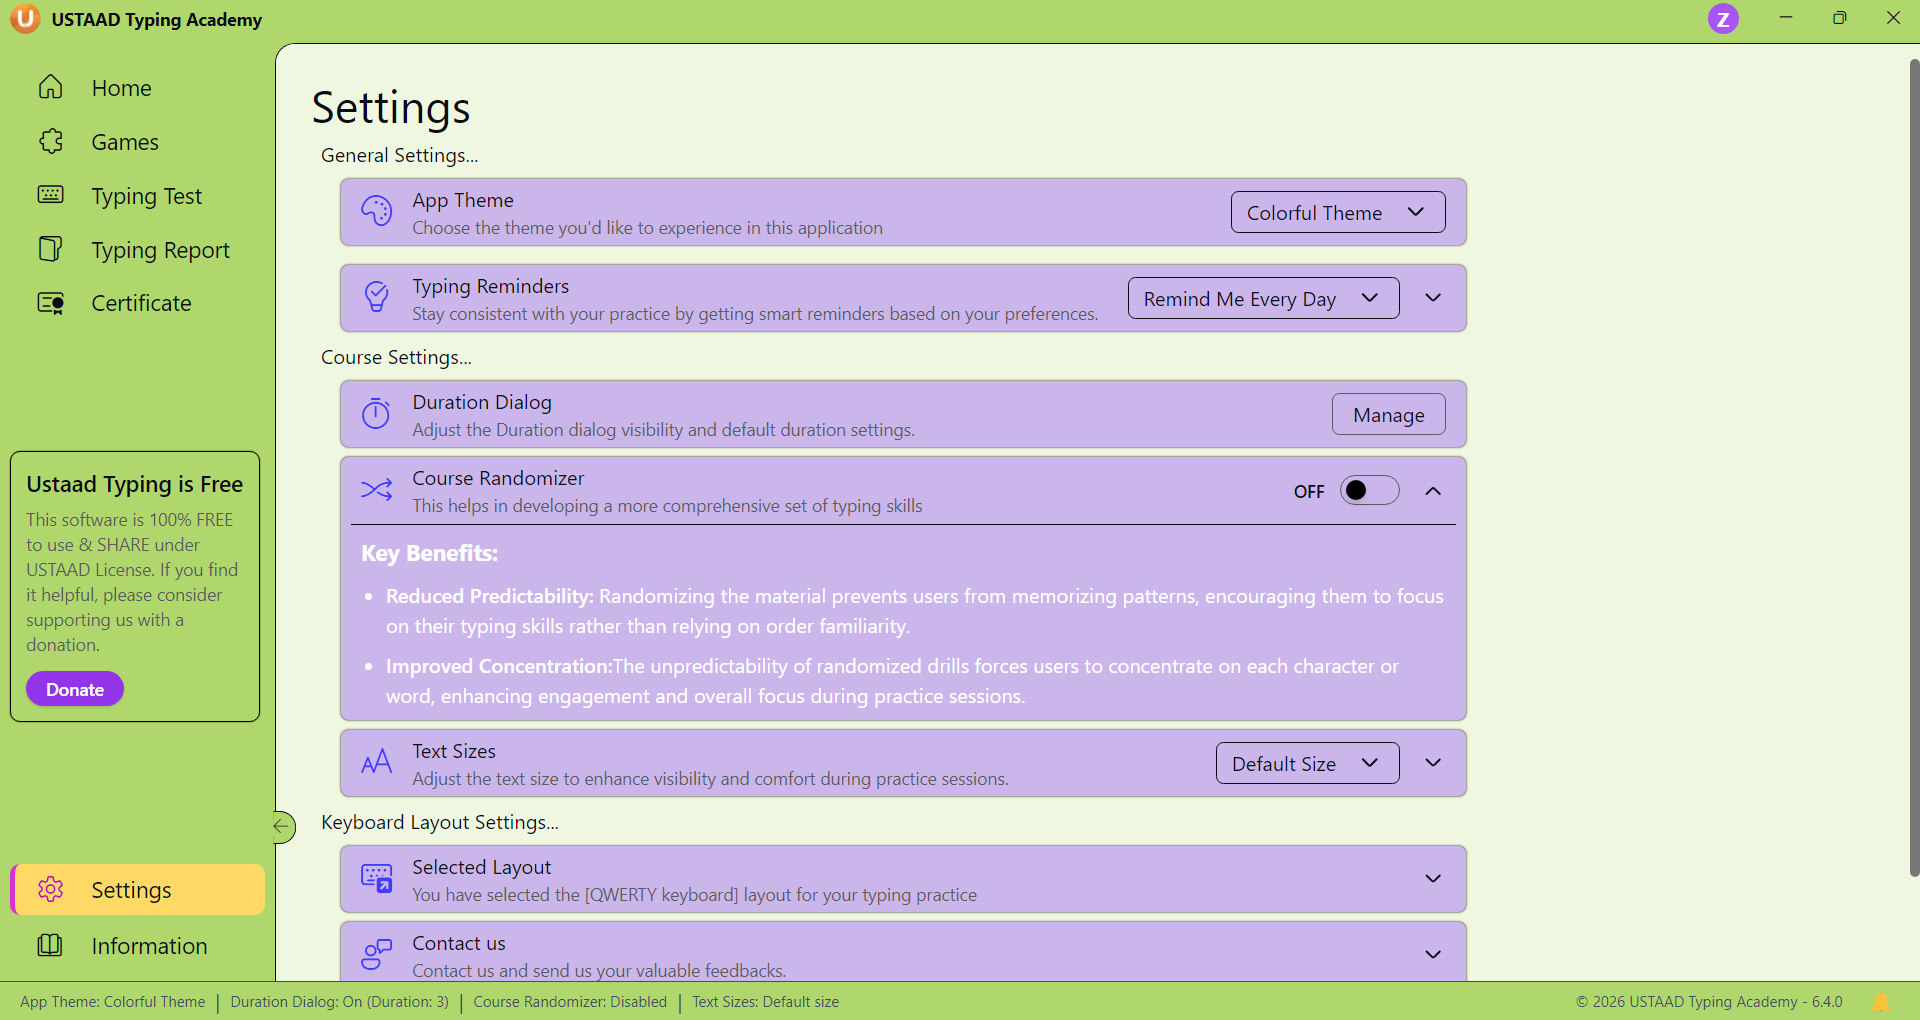
Task: Open the Remind Me Every Day dropdown
Action: coord(1262,298)
